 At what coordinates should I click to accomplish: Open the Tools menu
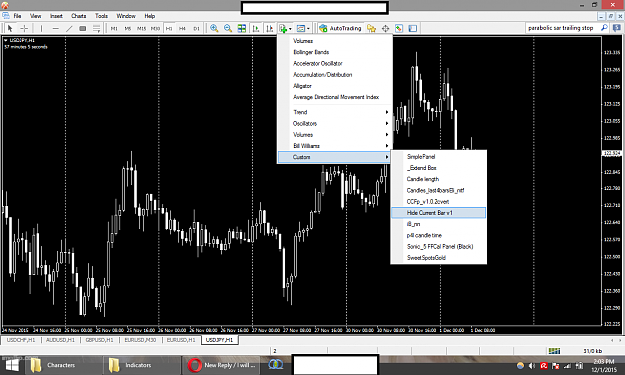click(101, 16)
